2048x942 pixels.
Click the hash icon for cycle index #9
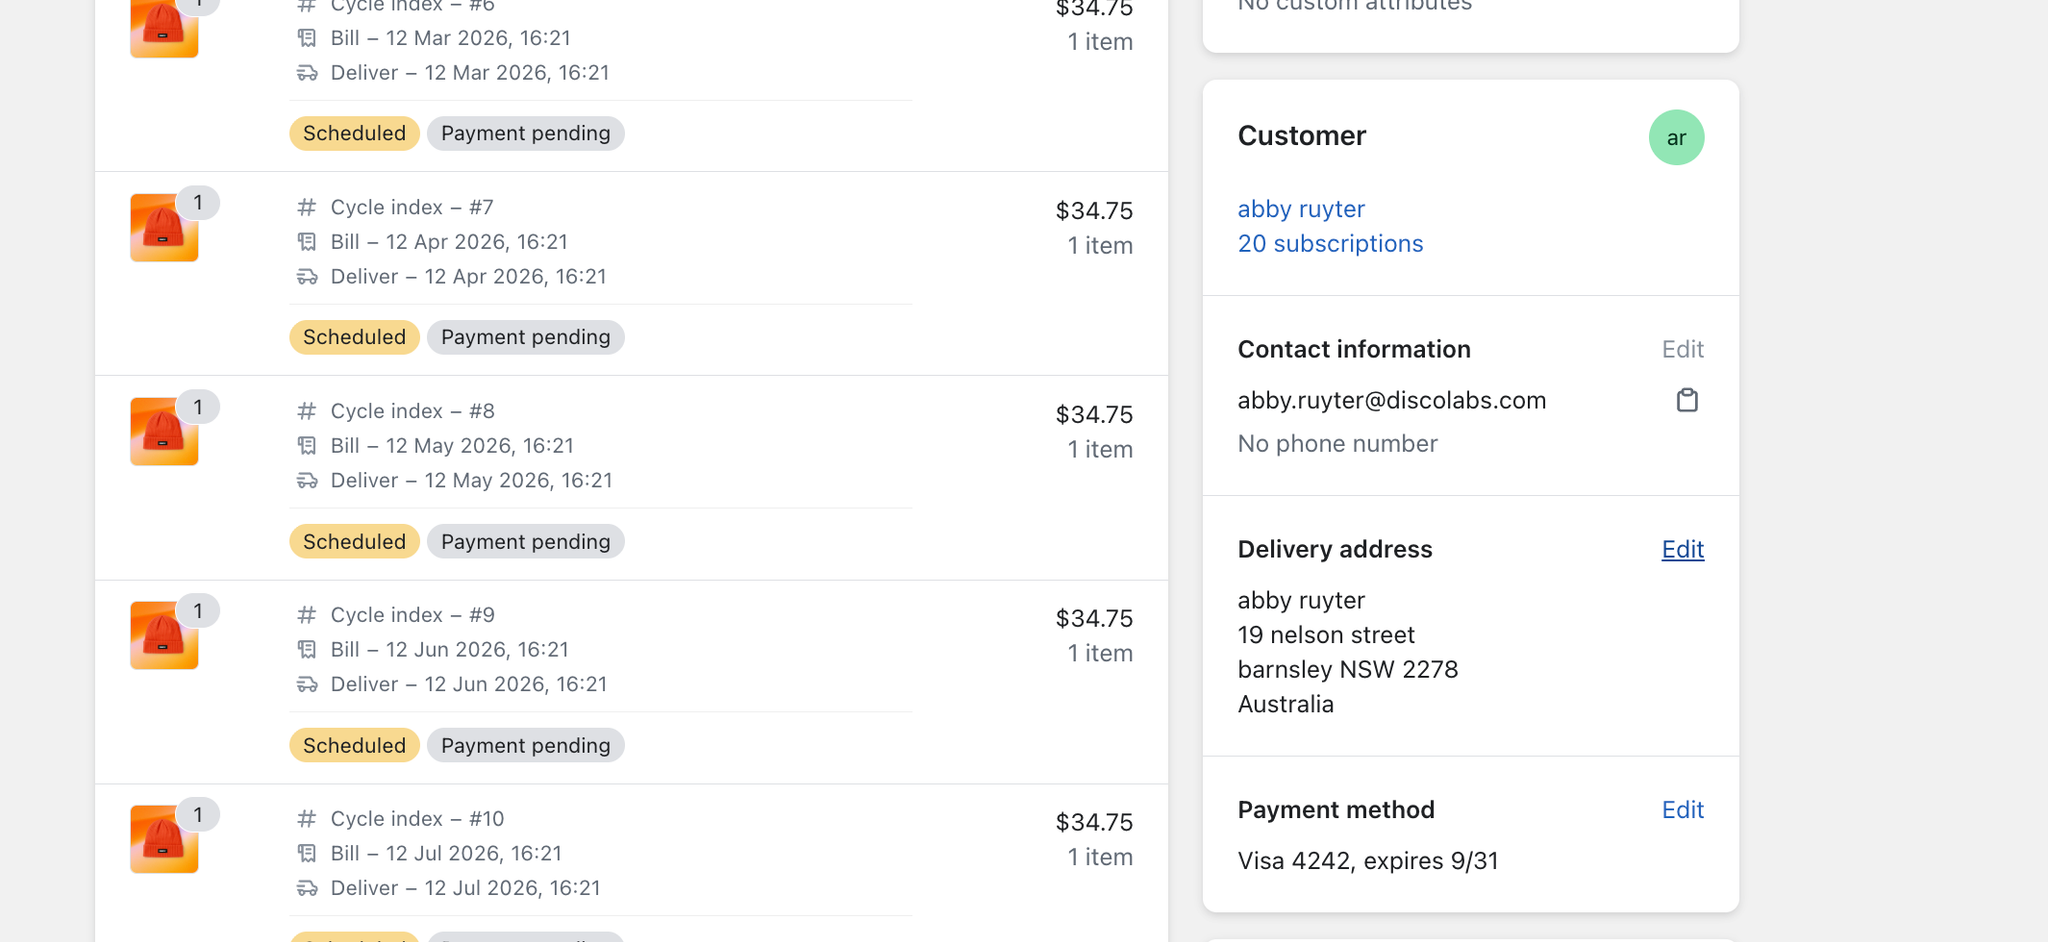[307, 615]
